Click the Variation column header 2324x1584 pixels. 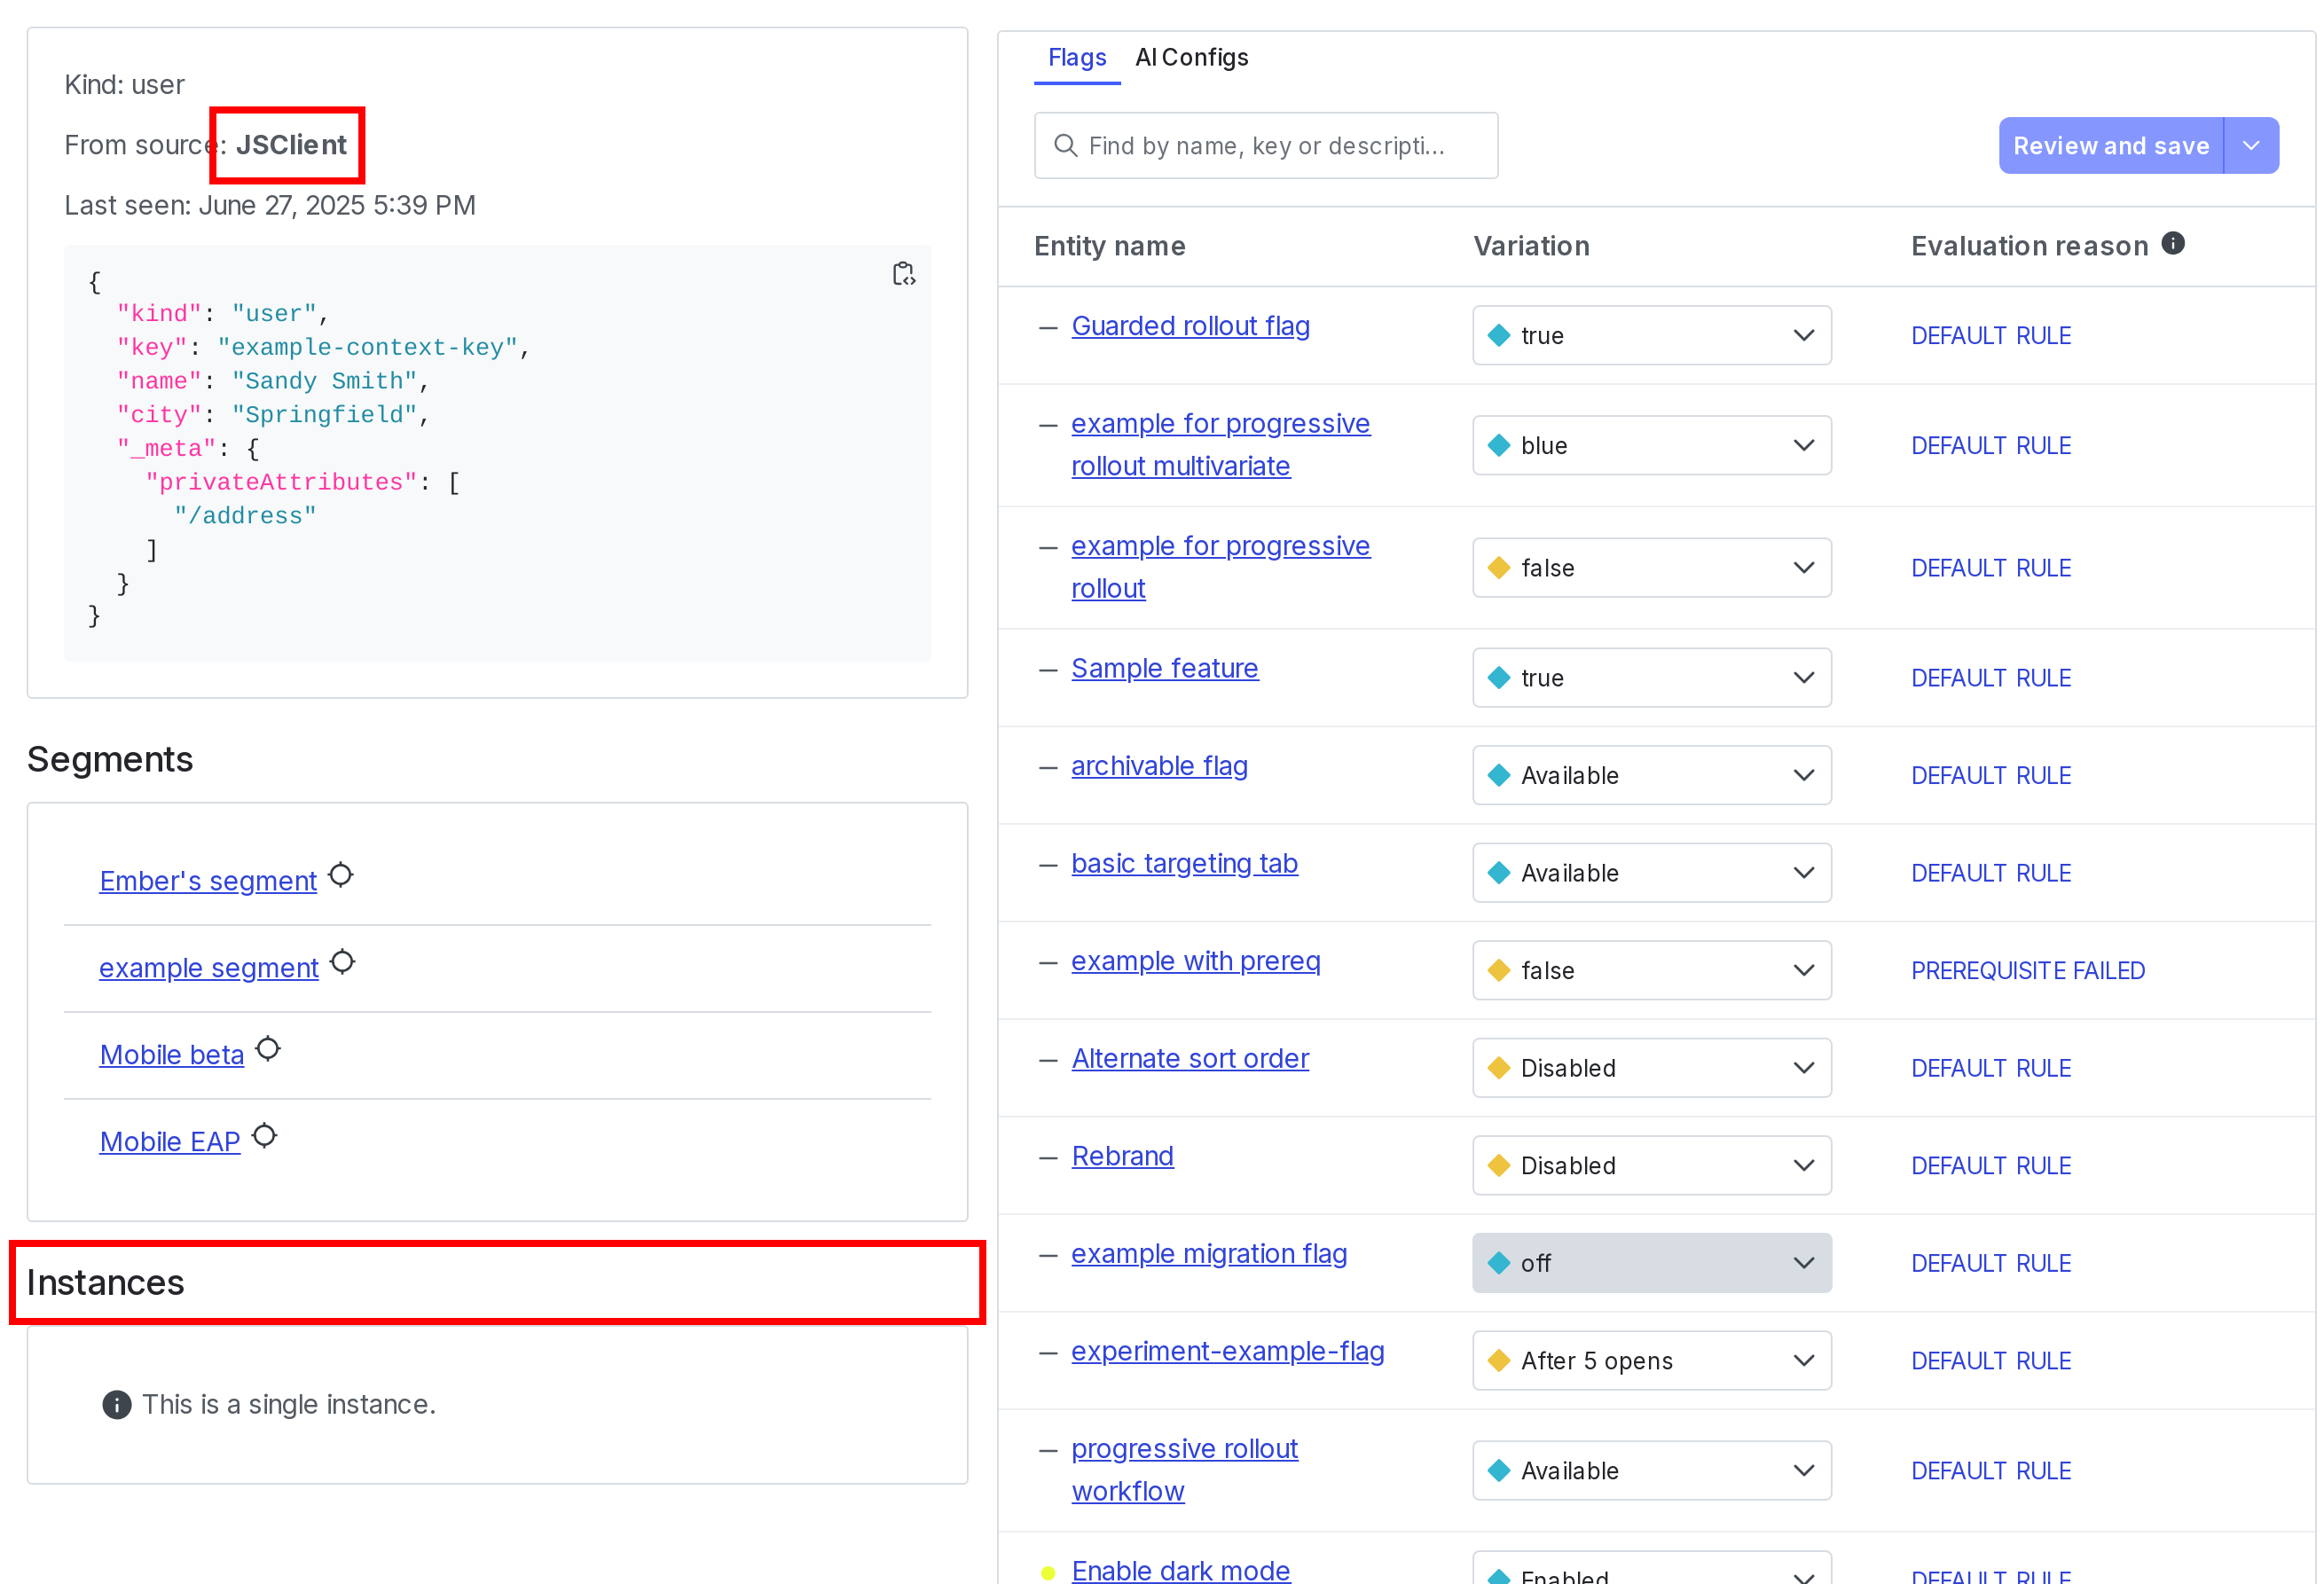click(x=1531, y=246)
